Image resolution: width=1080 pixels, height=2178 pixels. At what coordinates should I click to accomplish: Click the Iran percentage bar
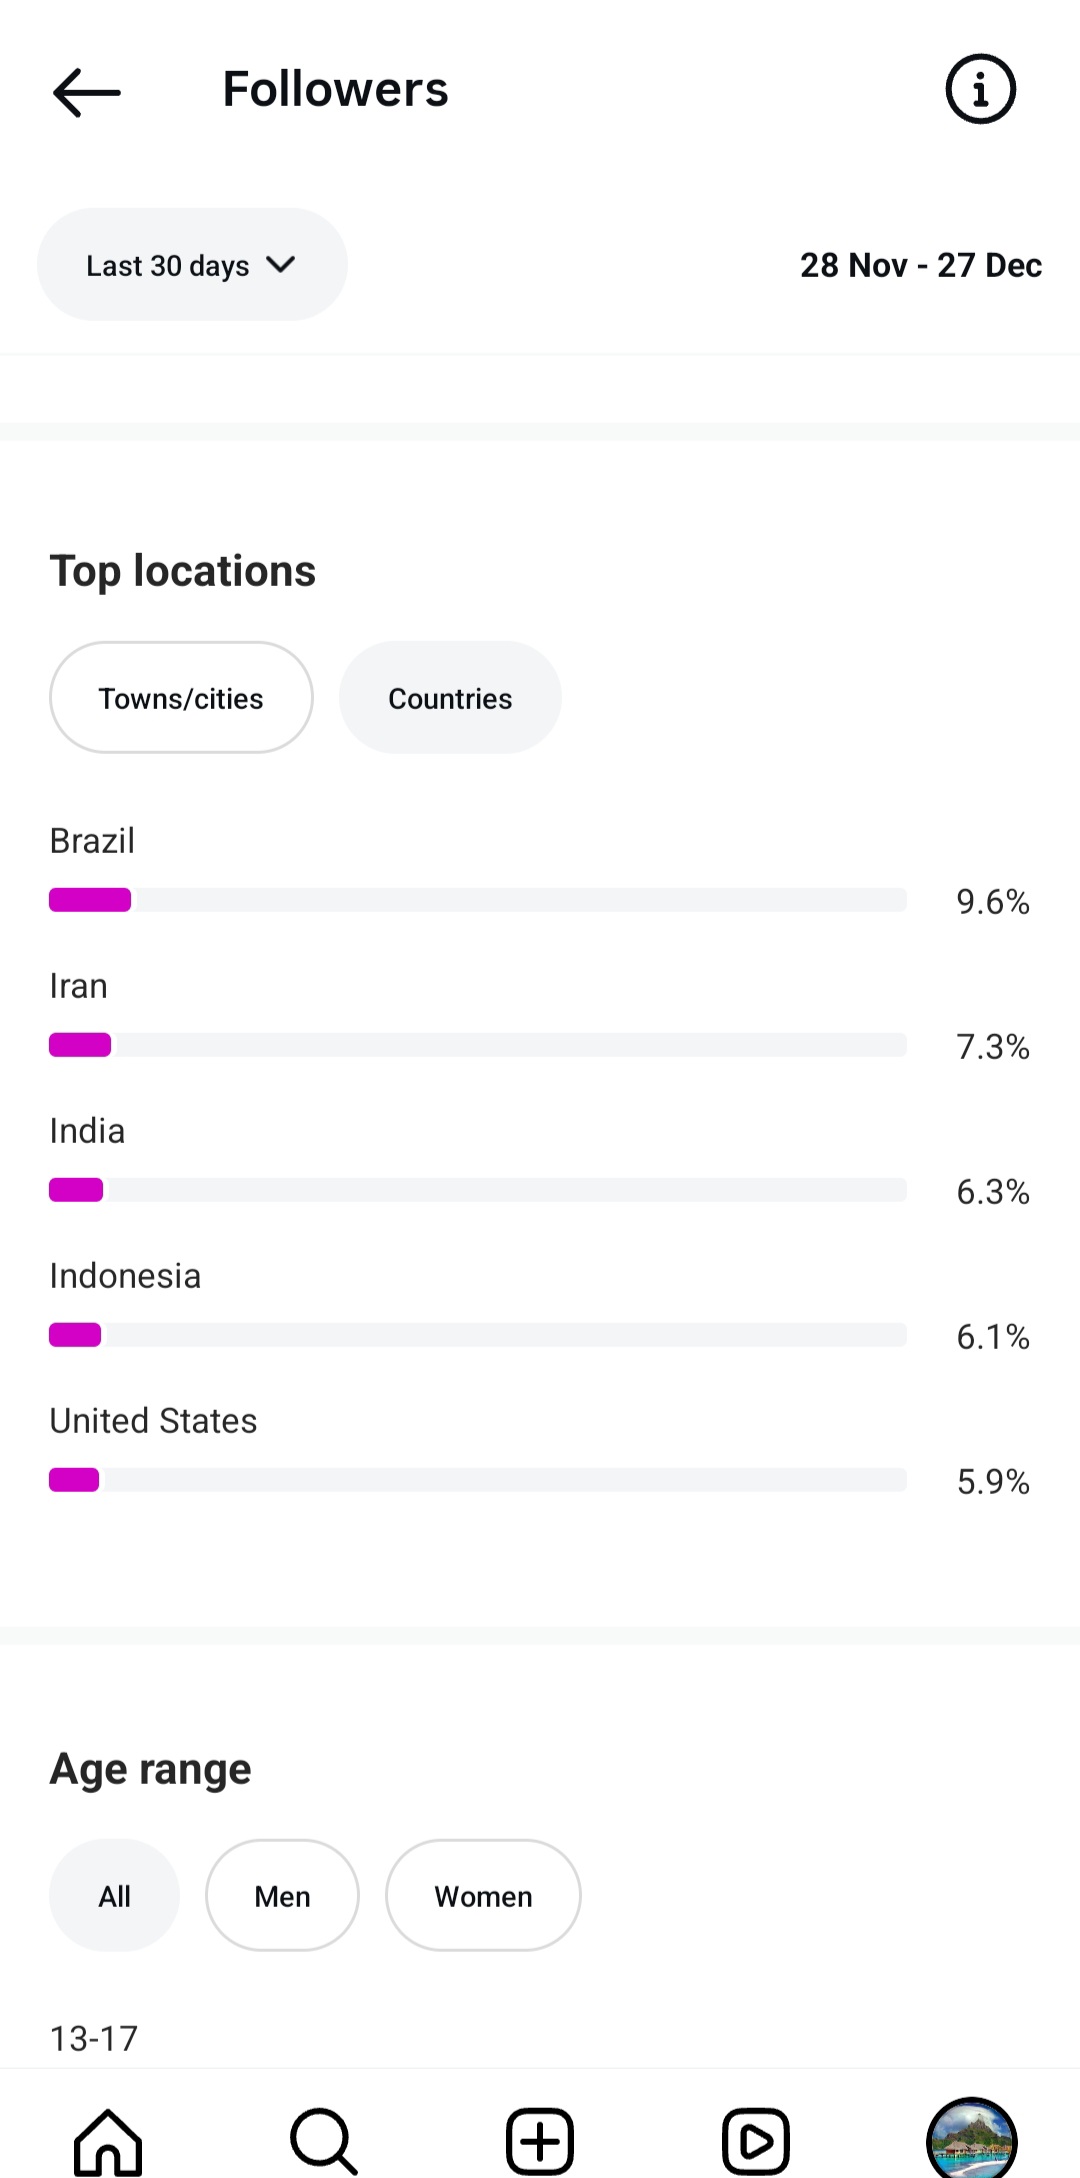(x=477, y=1045)
